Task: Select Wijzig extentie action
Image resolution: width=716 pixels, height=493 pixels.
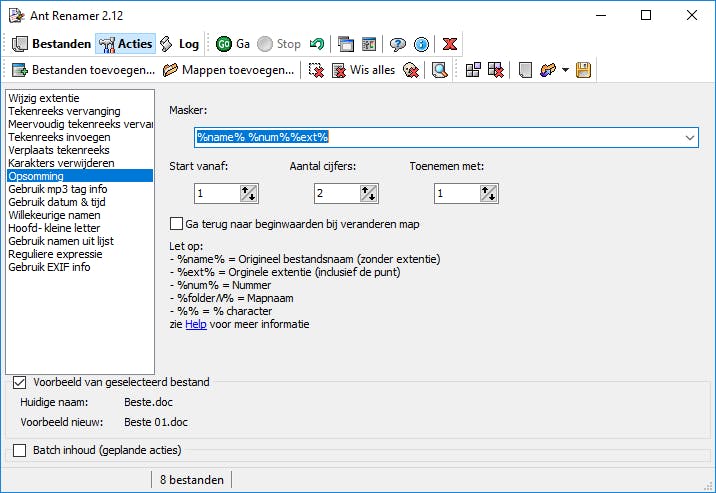Action: pos(80,98)
